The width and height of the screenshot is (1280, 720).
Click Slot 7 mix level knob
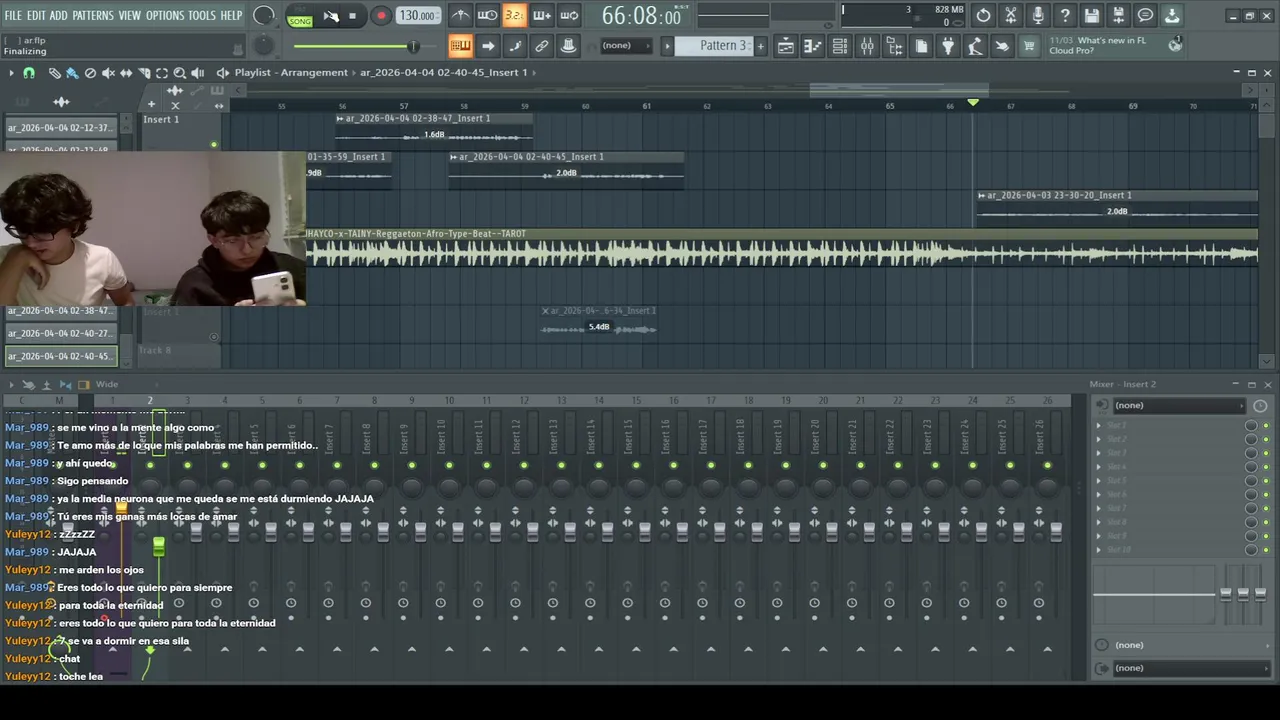[1251, 509]
